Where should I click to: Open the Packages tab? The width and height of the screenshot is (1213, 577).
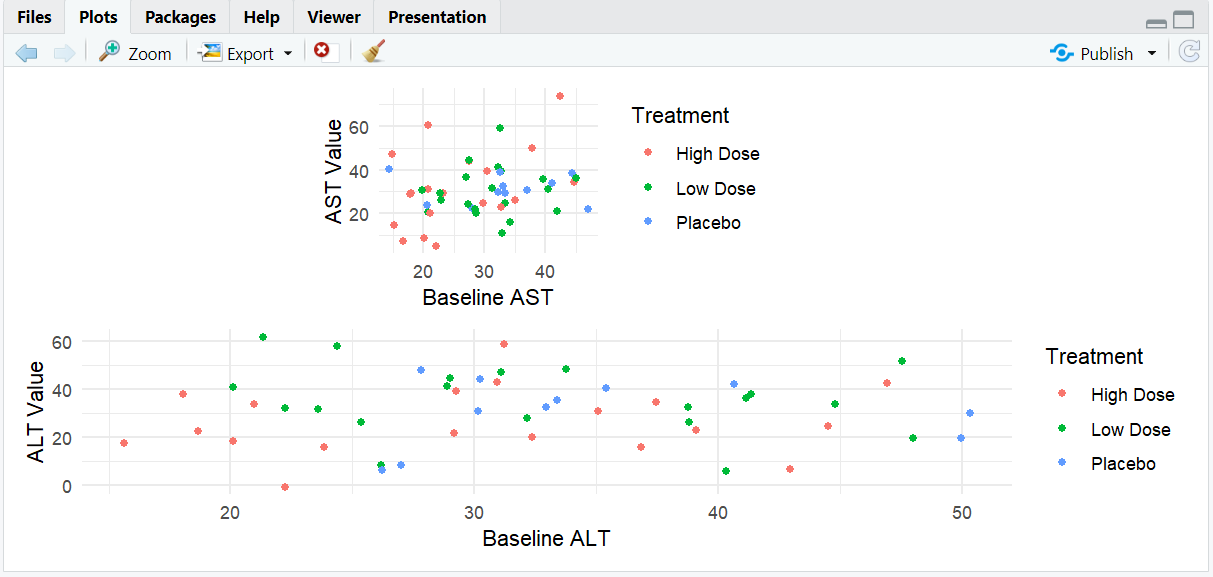180,17
